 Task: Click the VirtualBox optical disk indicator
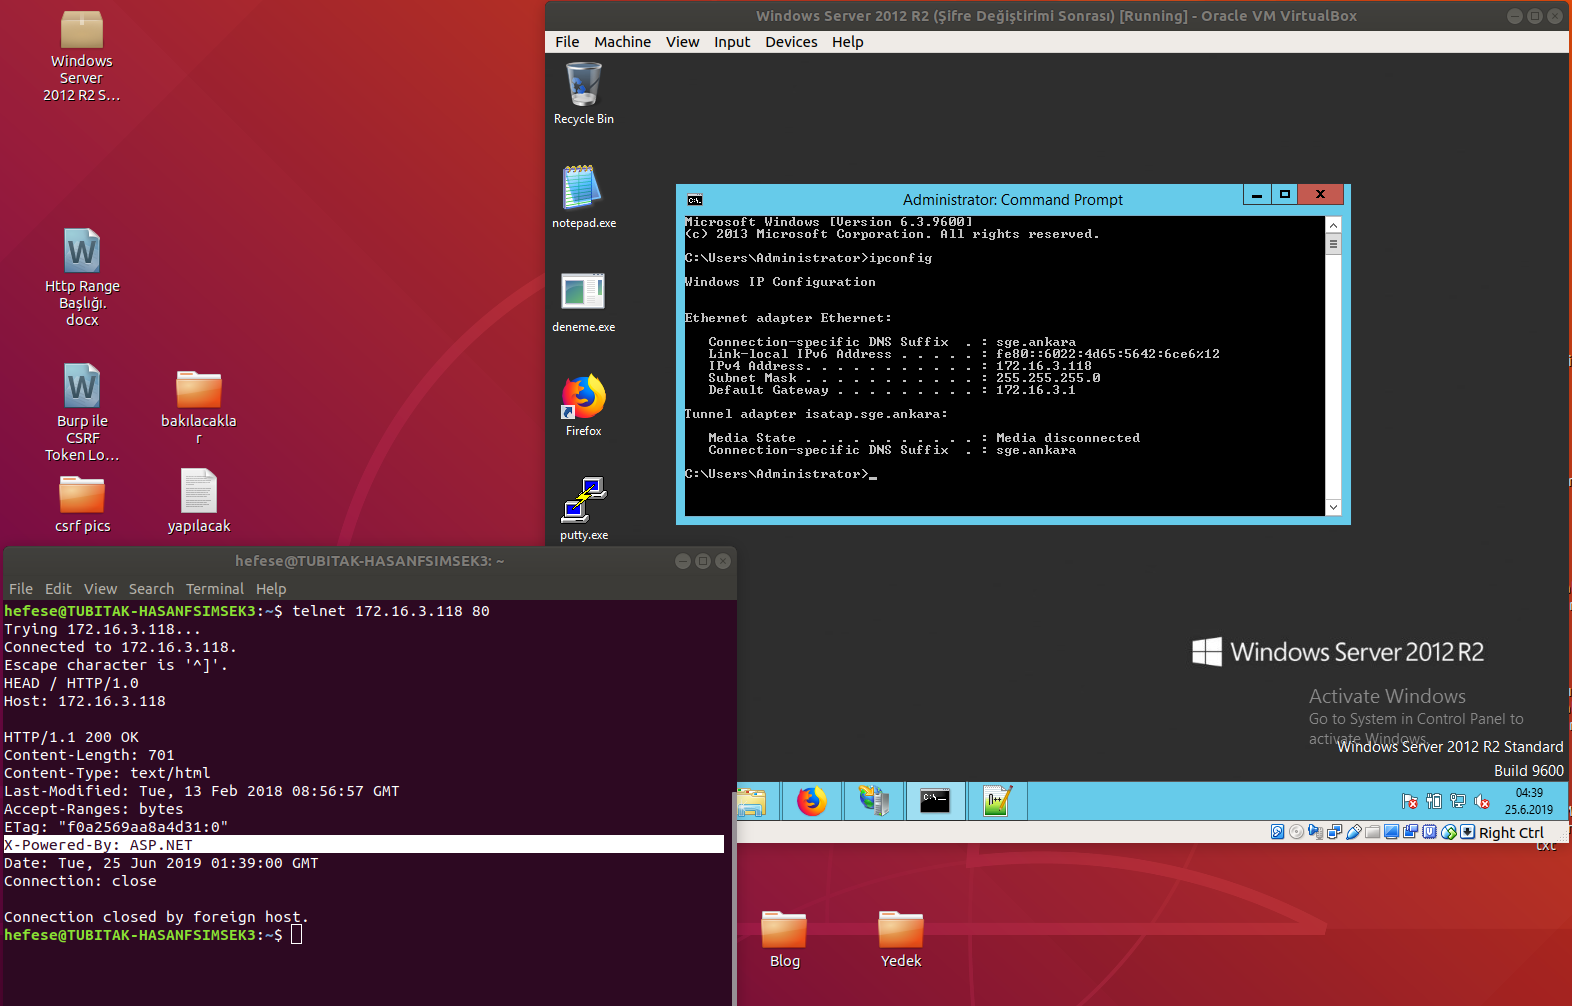[1296, 832]
